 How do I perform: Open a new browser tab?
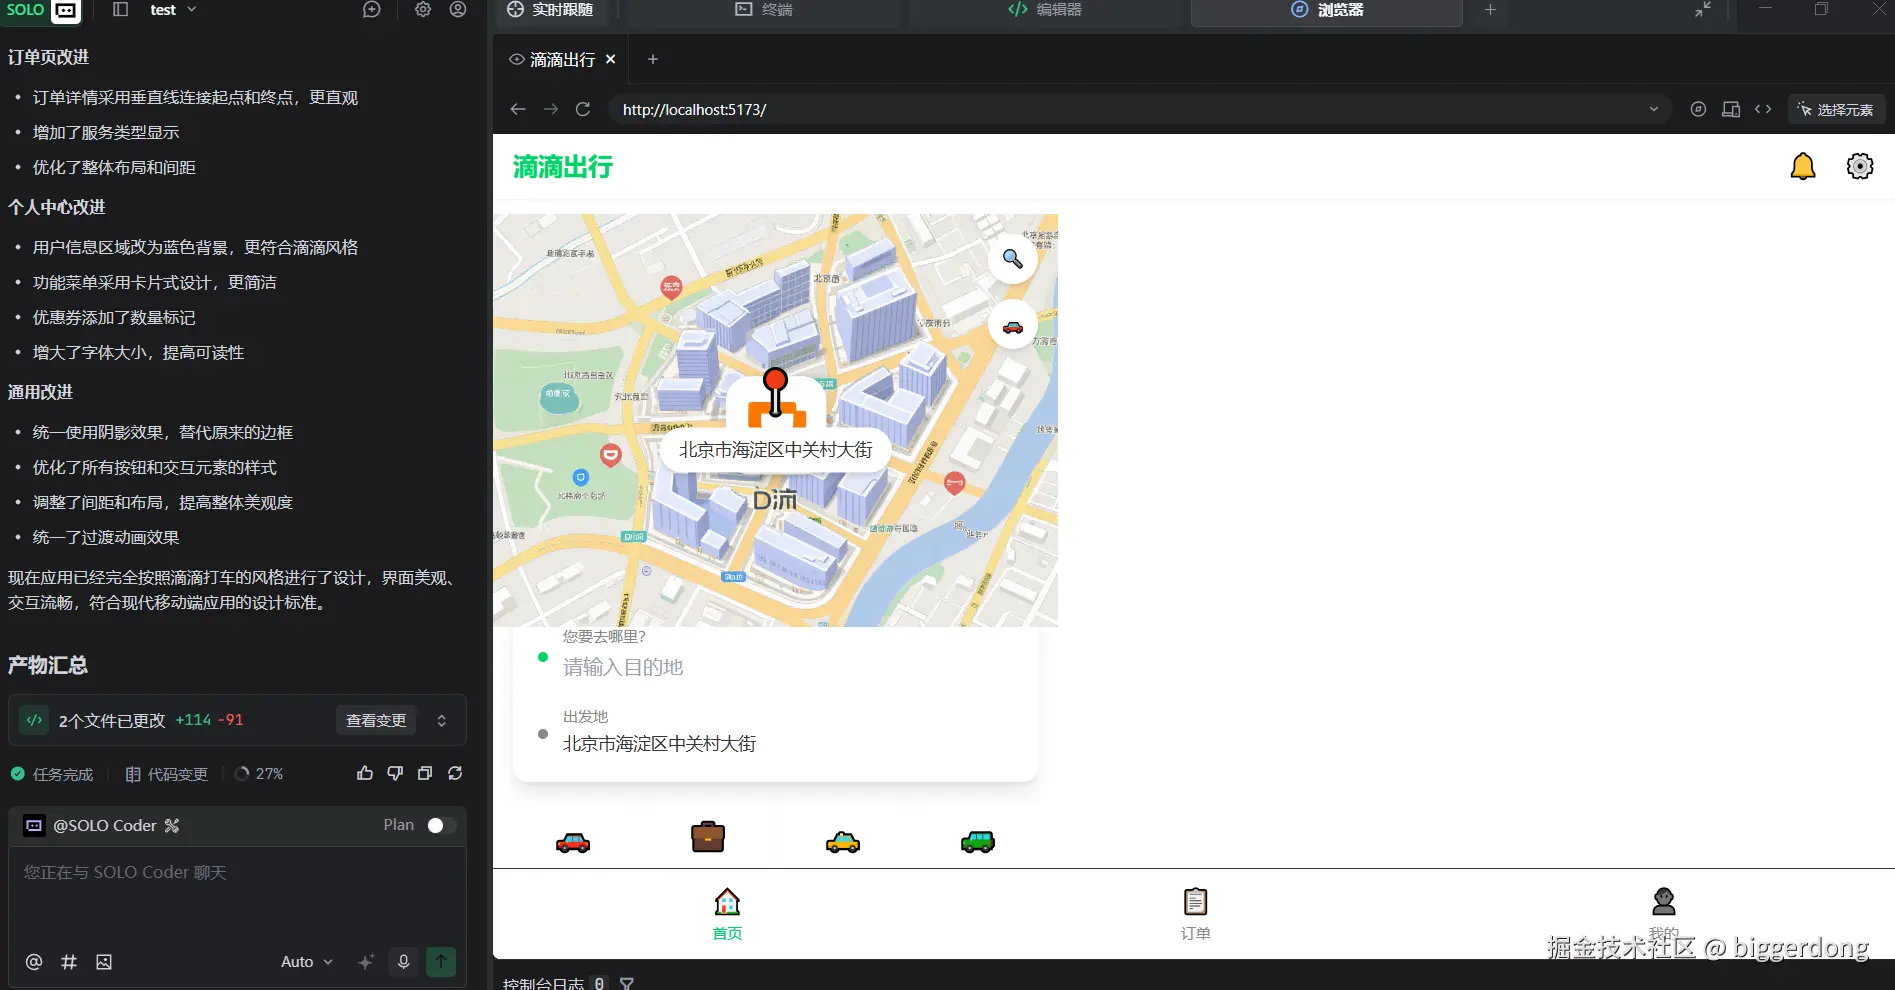[653, 60]
